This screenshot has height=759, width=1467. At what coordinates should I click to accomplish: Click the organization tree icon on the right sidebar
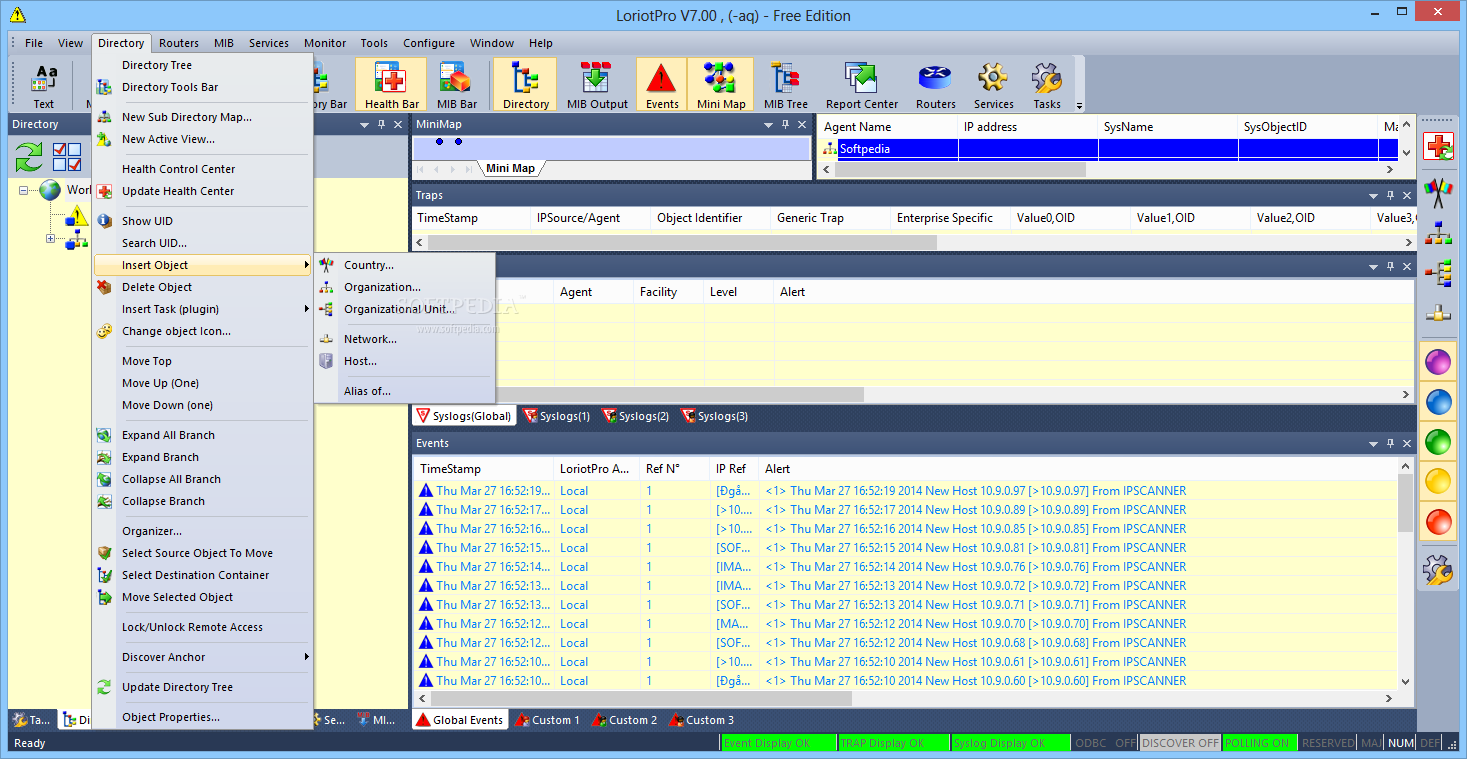[1439, 232]
